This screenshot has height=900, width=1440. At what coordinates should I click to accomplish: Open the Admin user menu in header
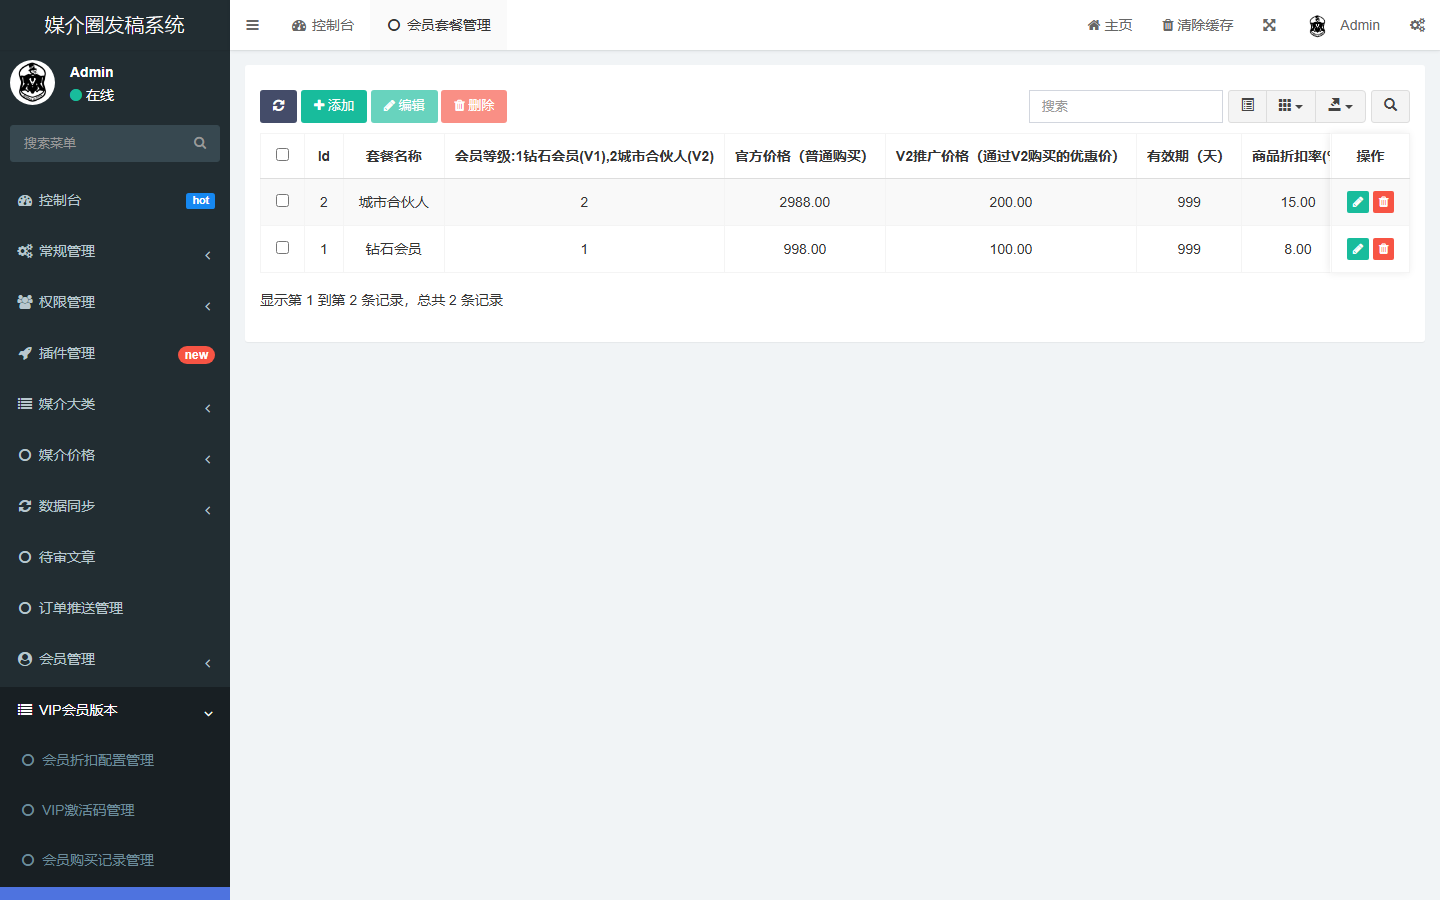pos(1344,25)
